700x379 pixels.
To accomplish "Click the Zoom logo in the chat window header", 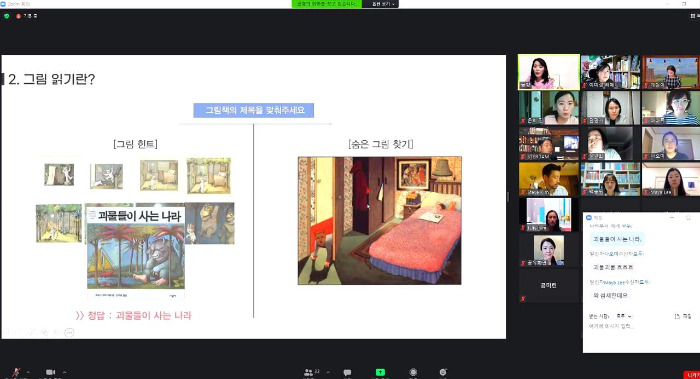I will click(x=589, y=217).
